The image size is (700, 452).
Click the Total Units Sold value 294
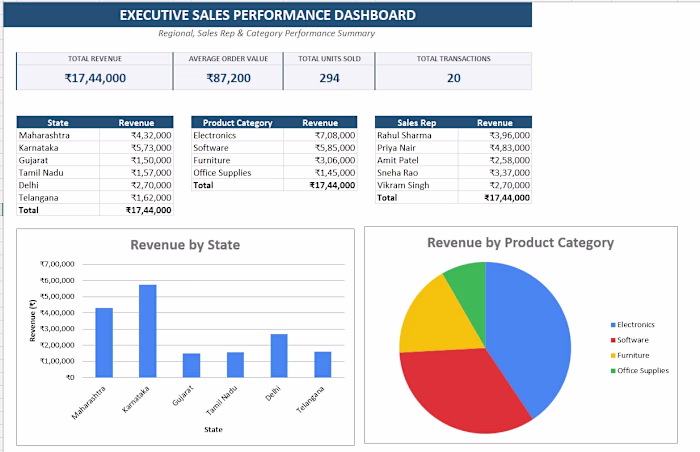pos(329,78)
